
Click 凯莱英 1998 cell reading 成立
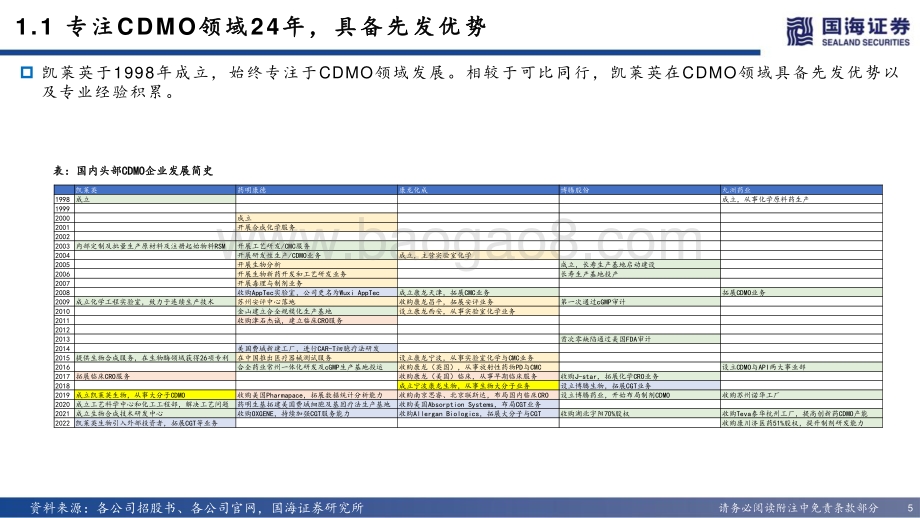pos(155,199)
